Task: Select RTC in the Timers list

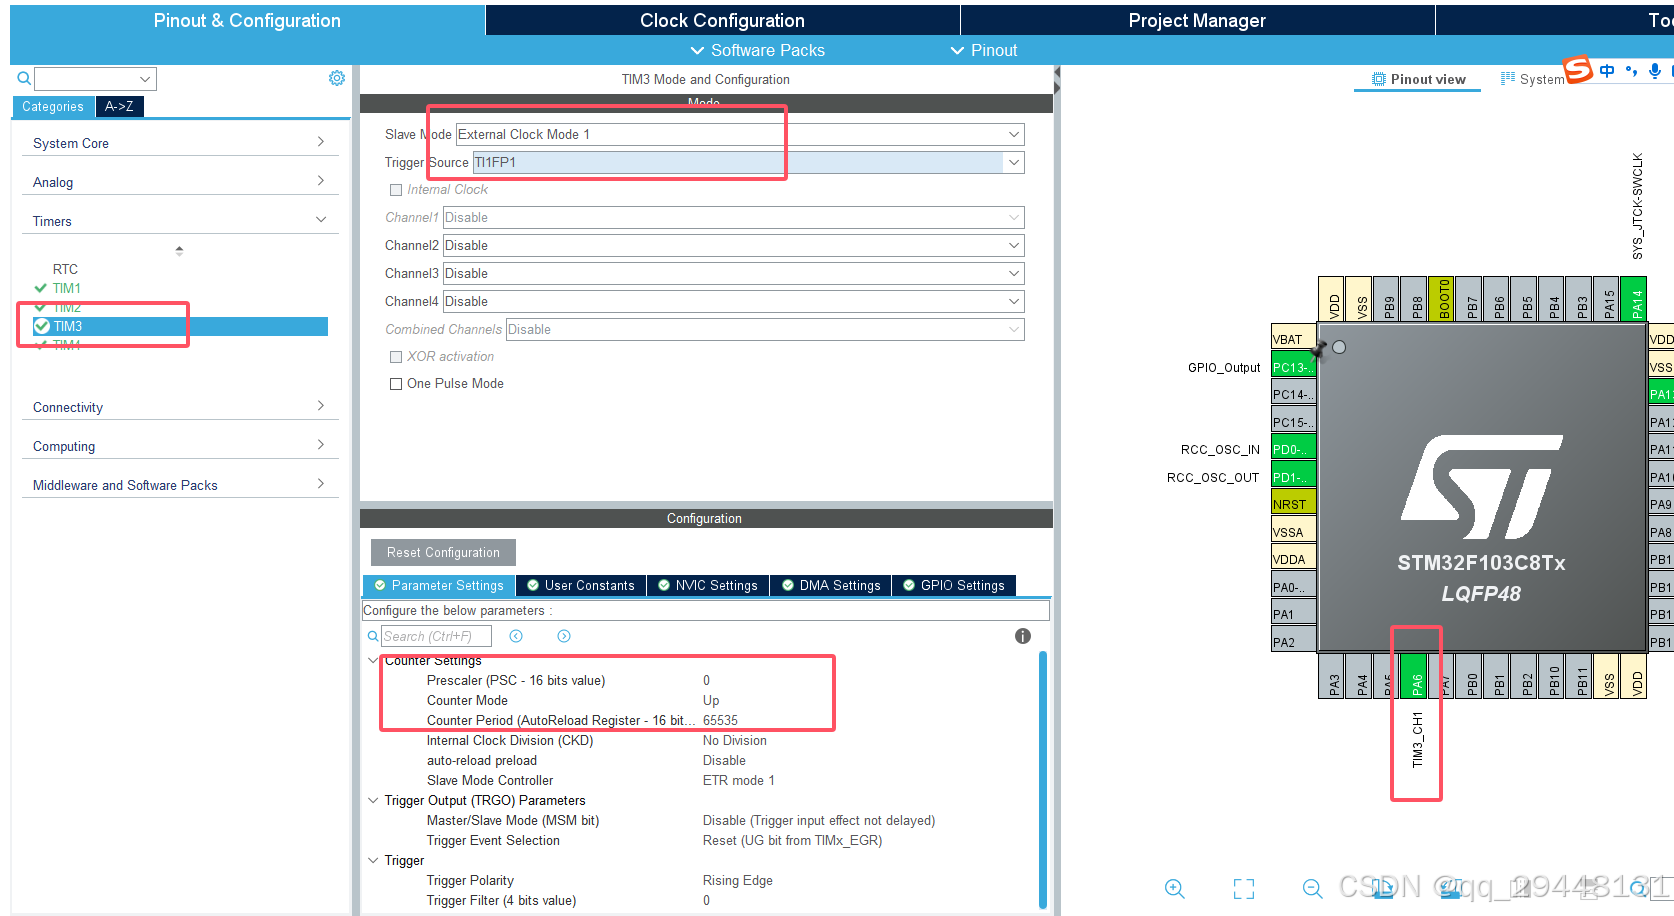Action: click(x=65, y=269)
